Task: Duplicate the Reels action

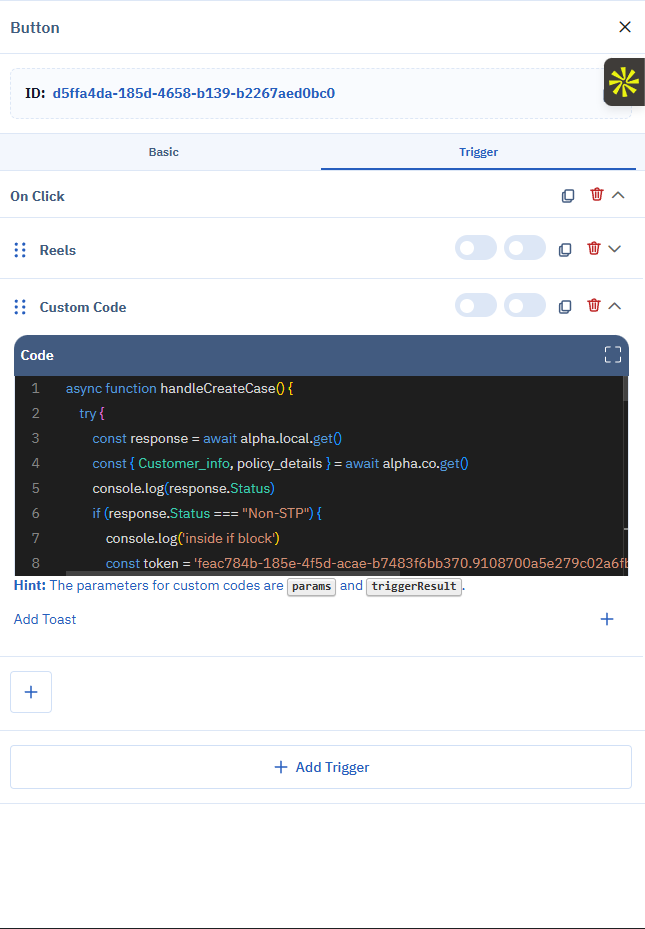Action: pos(565,249)
